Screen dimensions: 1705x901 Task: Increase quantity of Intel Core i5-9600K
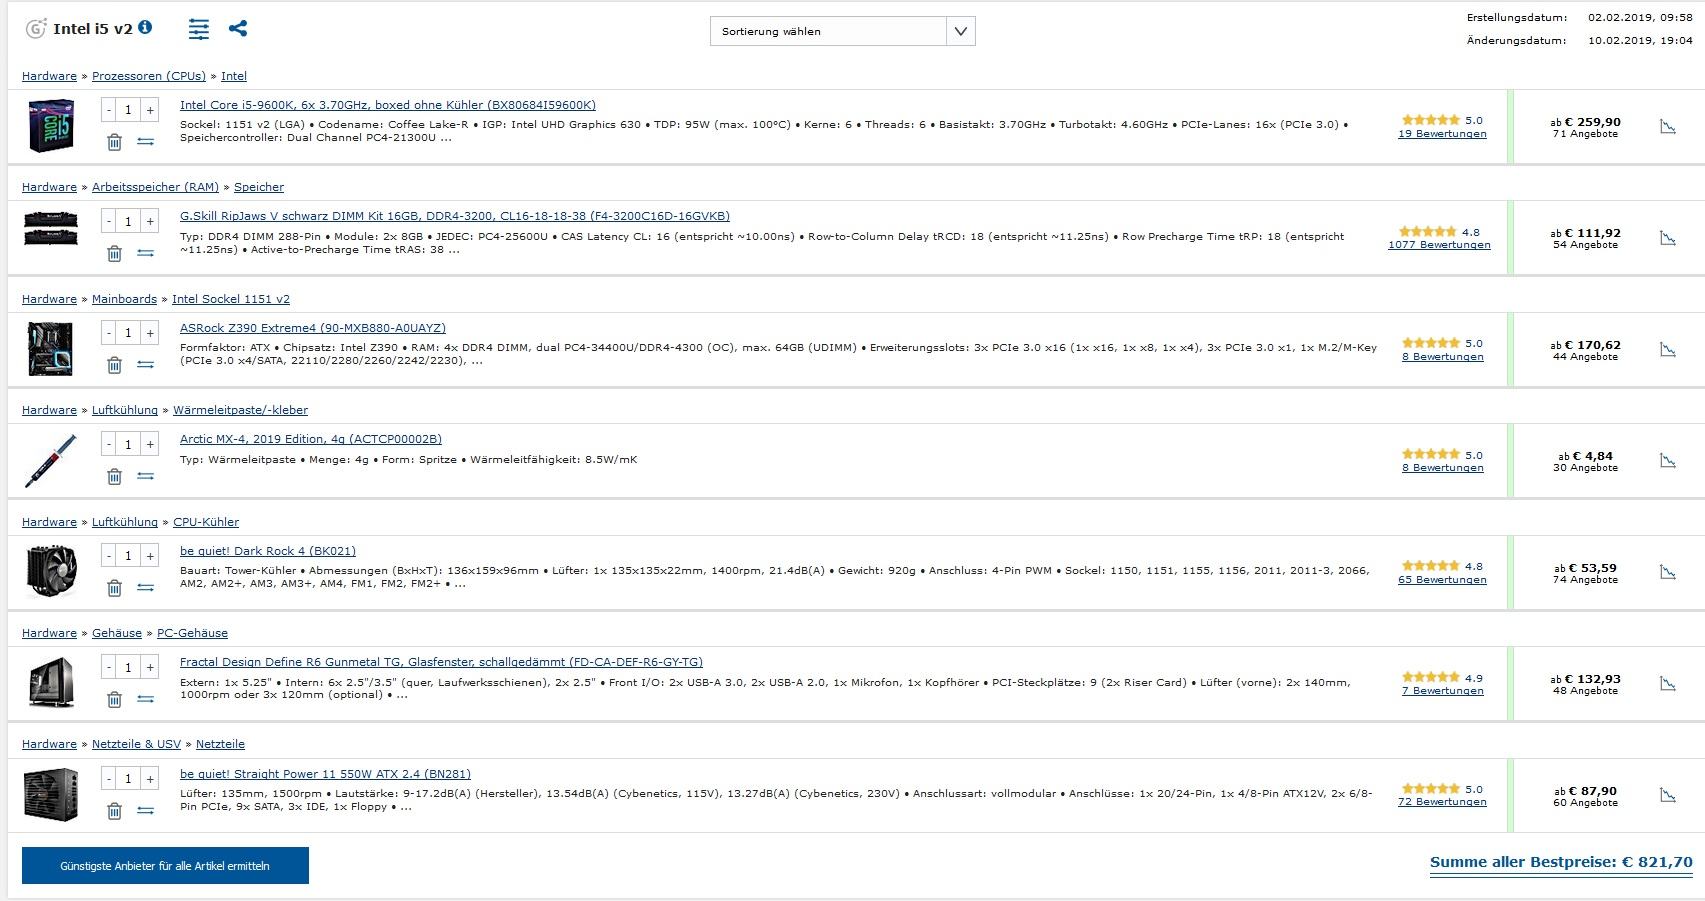pos(149,110)
